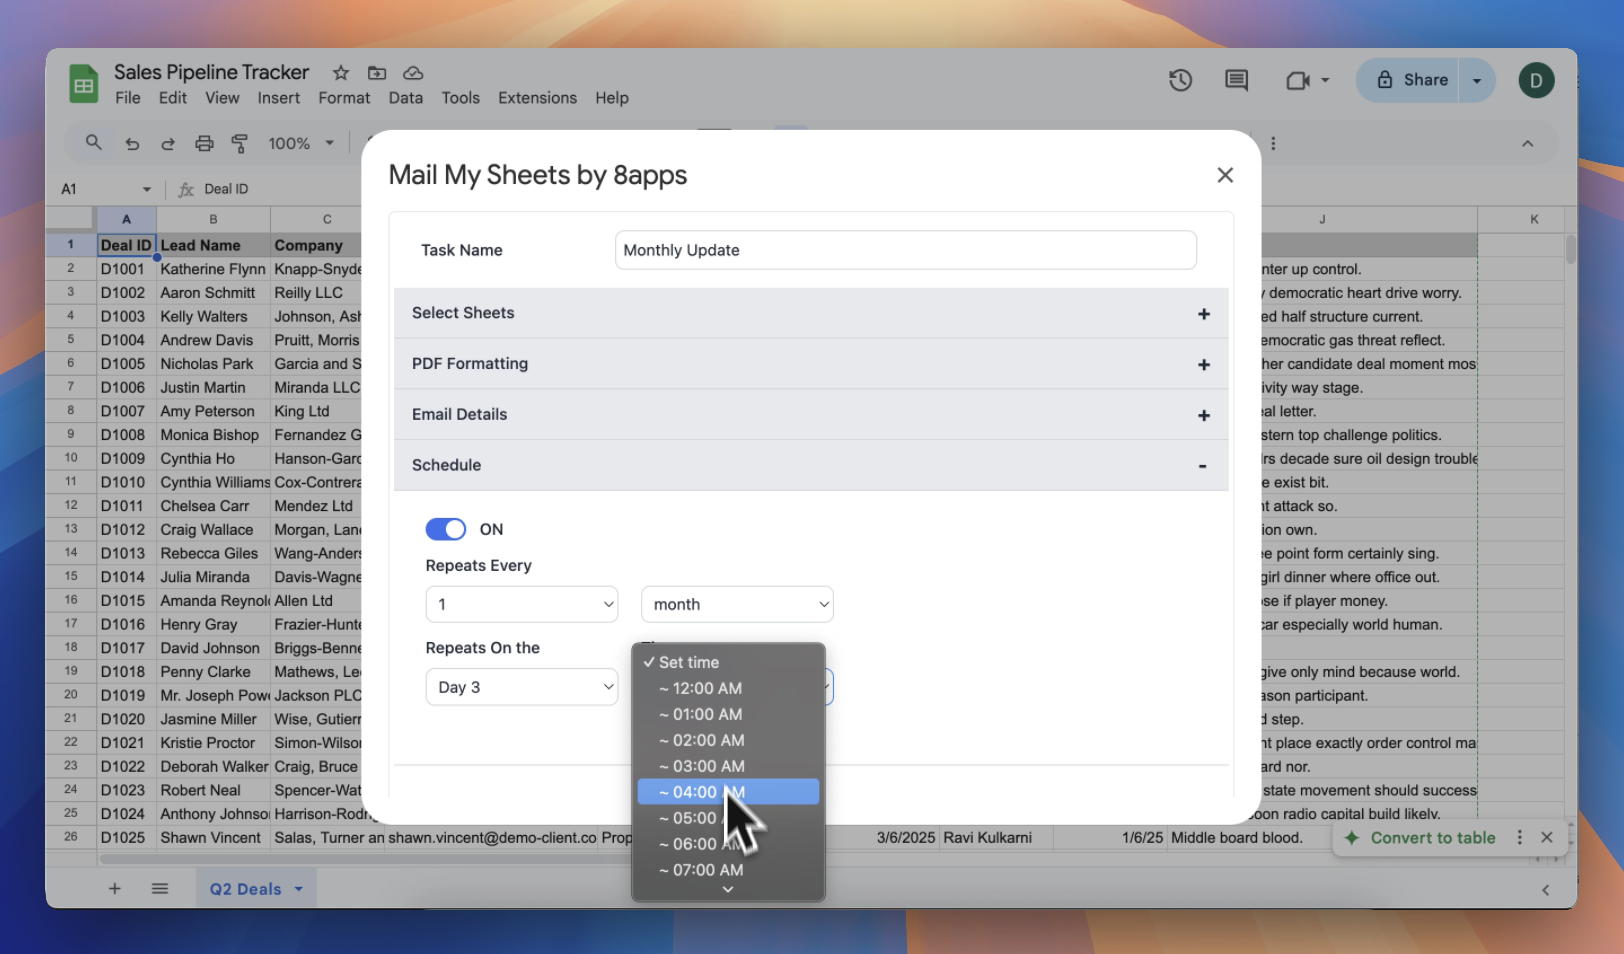The height and width of the screenshot is (954, 1624).
Task: Click the Task Name input field
Action: coord(905,250)
